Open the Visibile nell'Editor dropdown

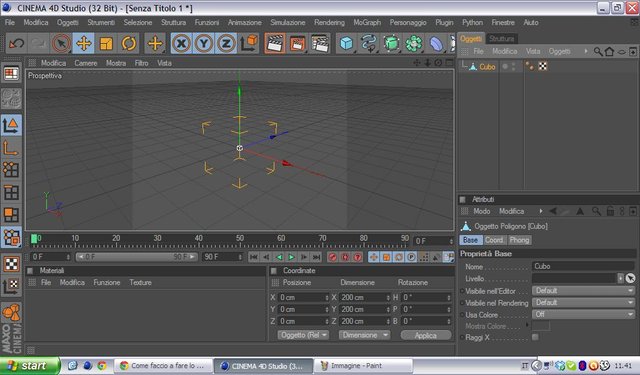[583, 291]
